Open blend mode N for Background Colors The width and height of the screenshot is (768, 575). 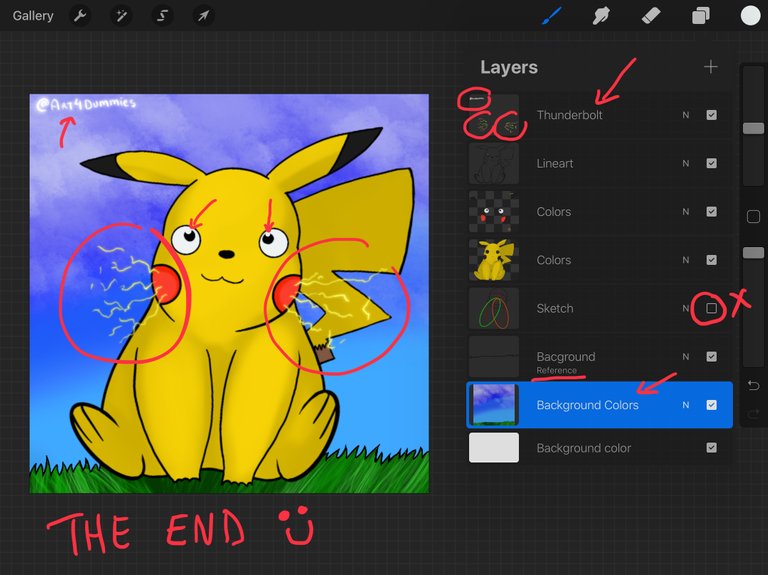686,405
